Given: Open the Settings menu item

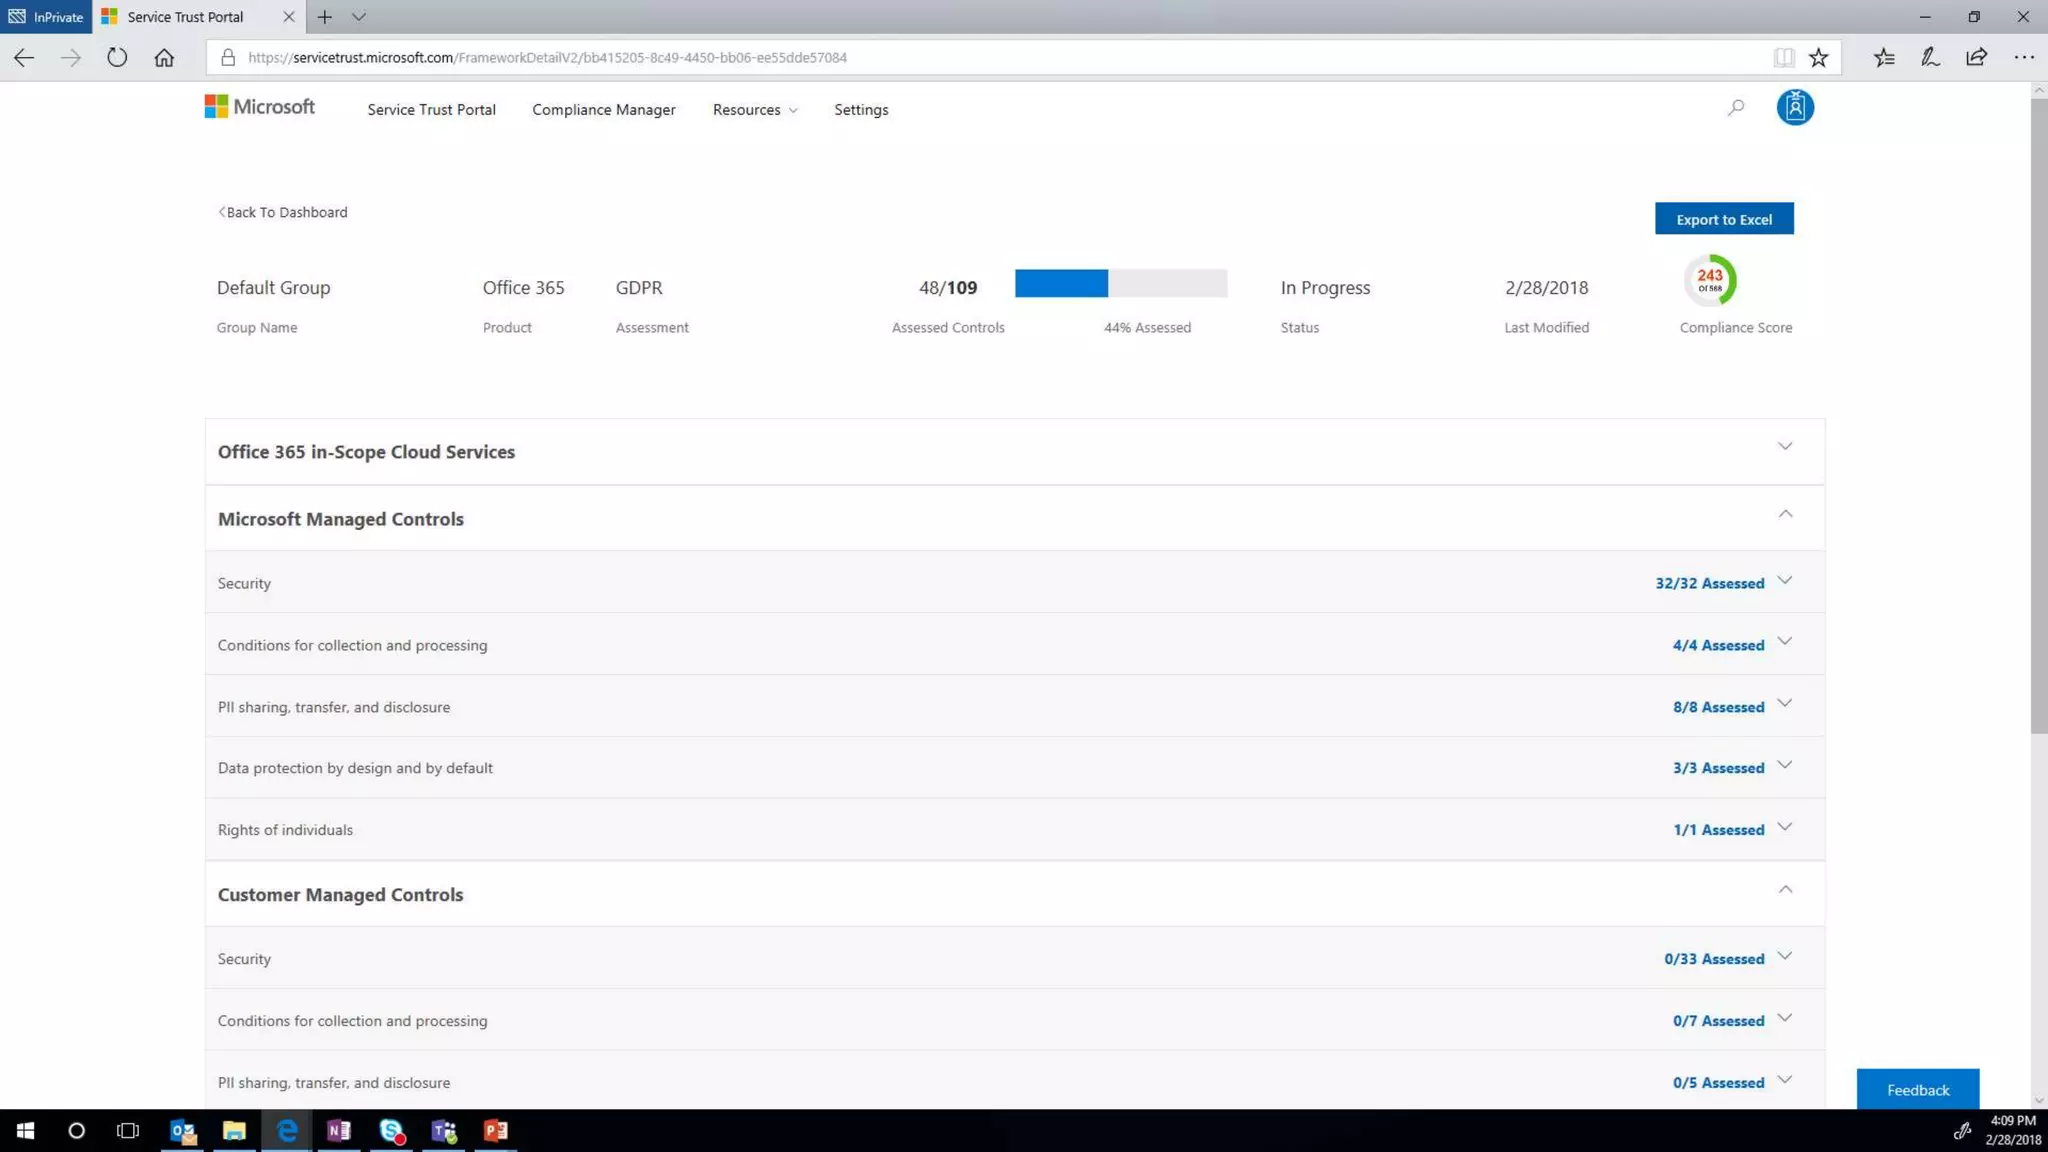Looking at the screenshot, I should [x=861, y=110].
